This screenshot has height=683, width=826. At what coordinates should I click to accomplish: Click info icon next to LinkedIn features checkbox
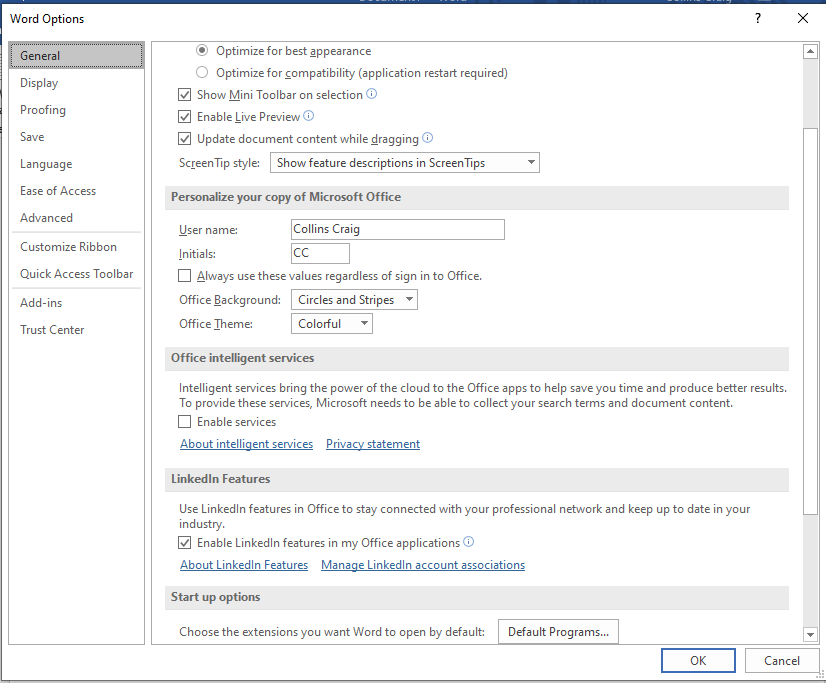468,542
